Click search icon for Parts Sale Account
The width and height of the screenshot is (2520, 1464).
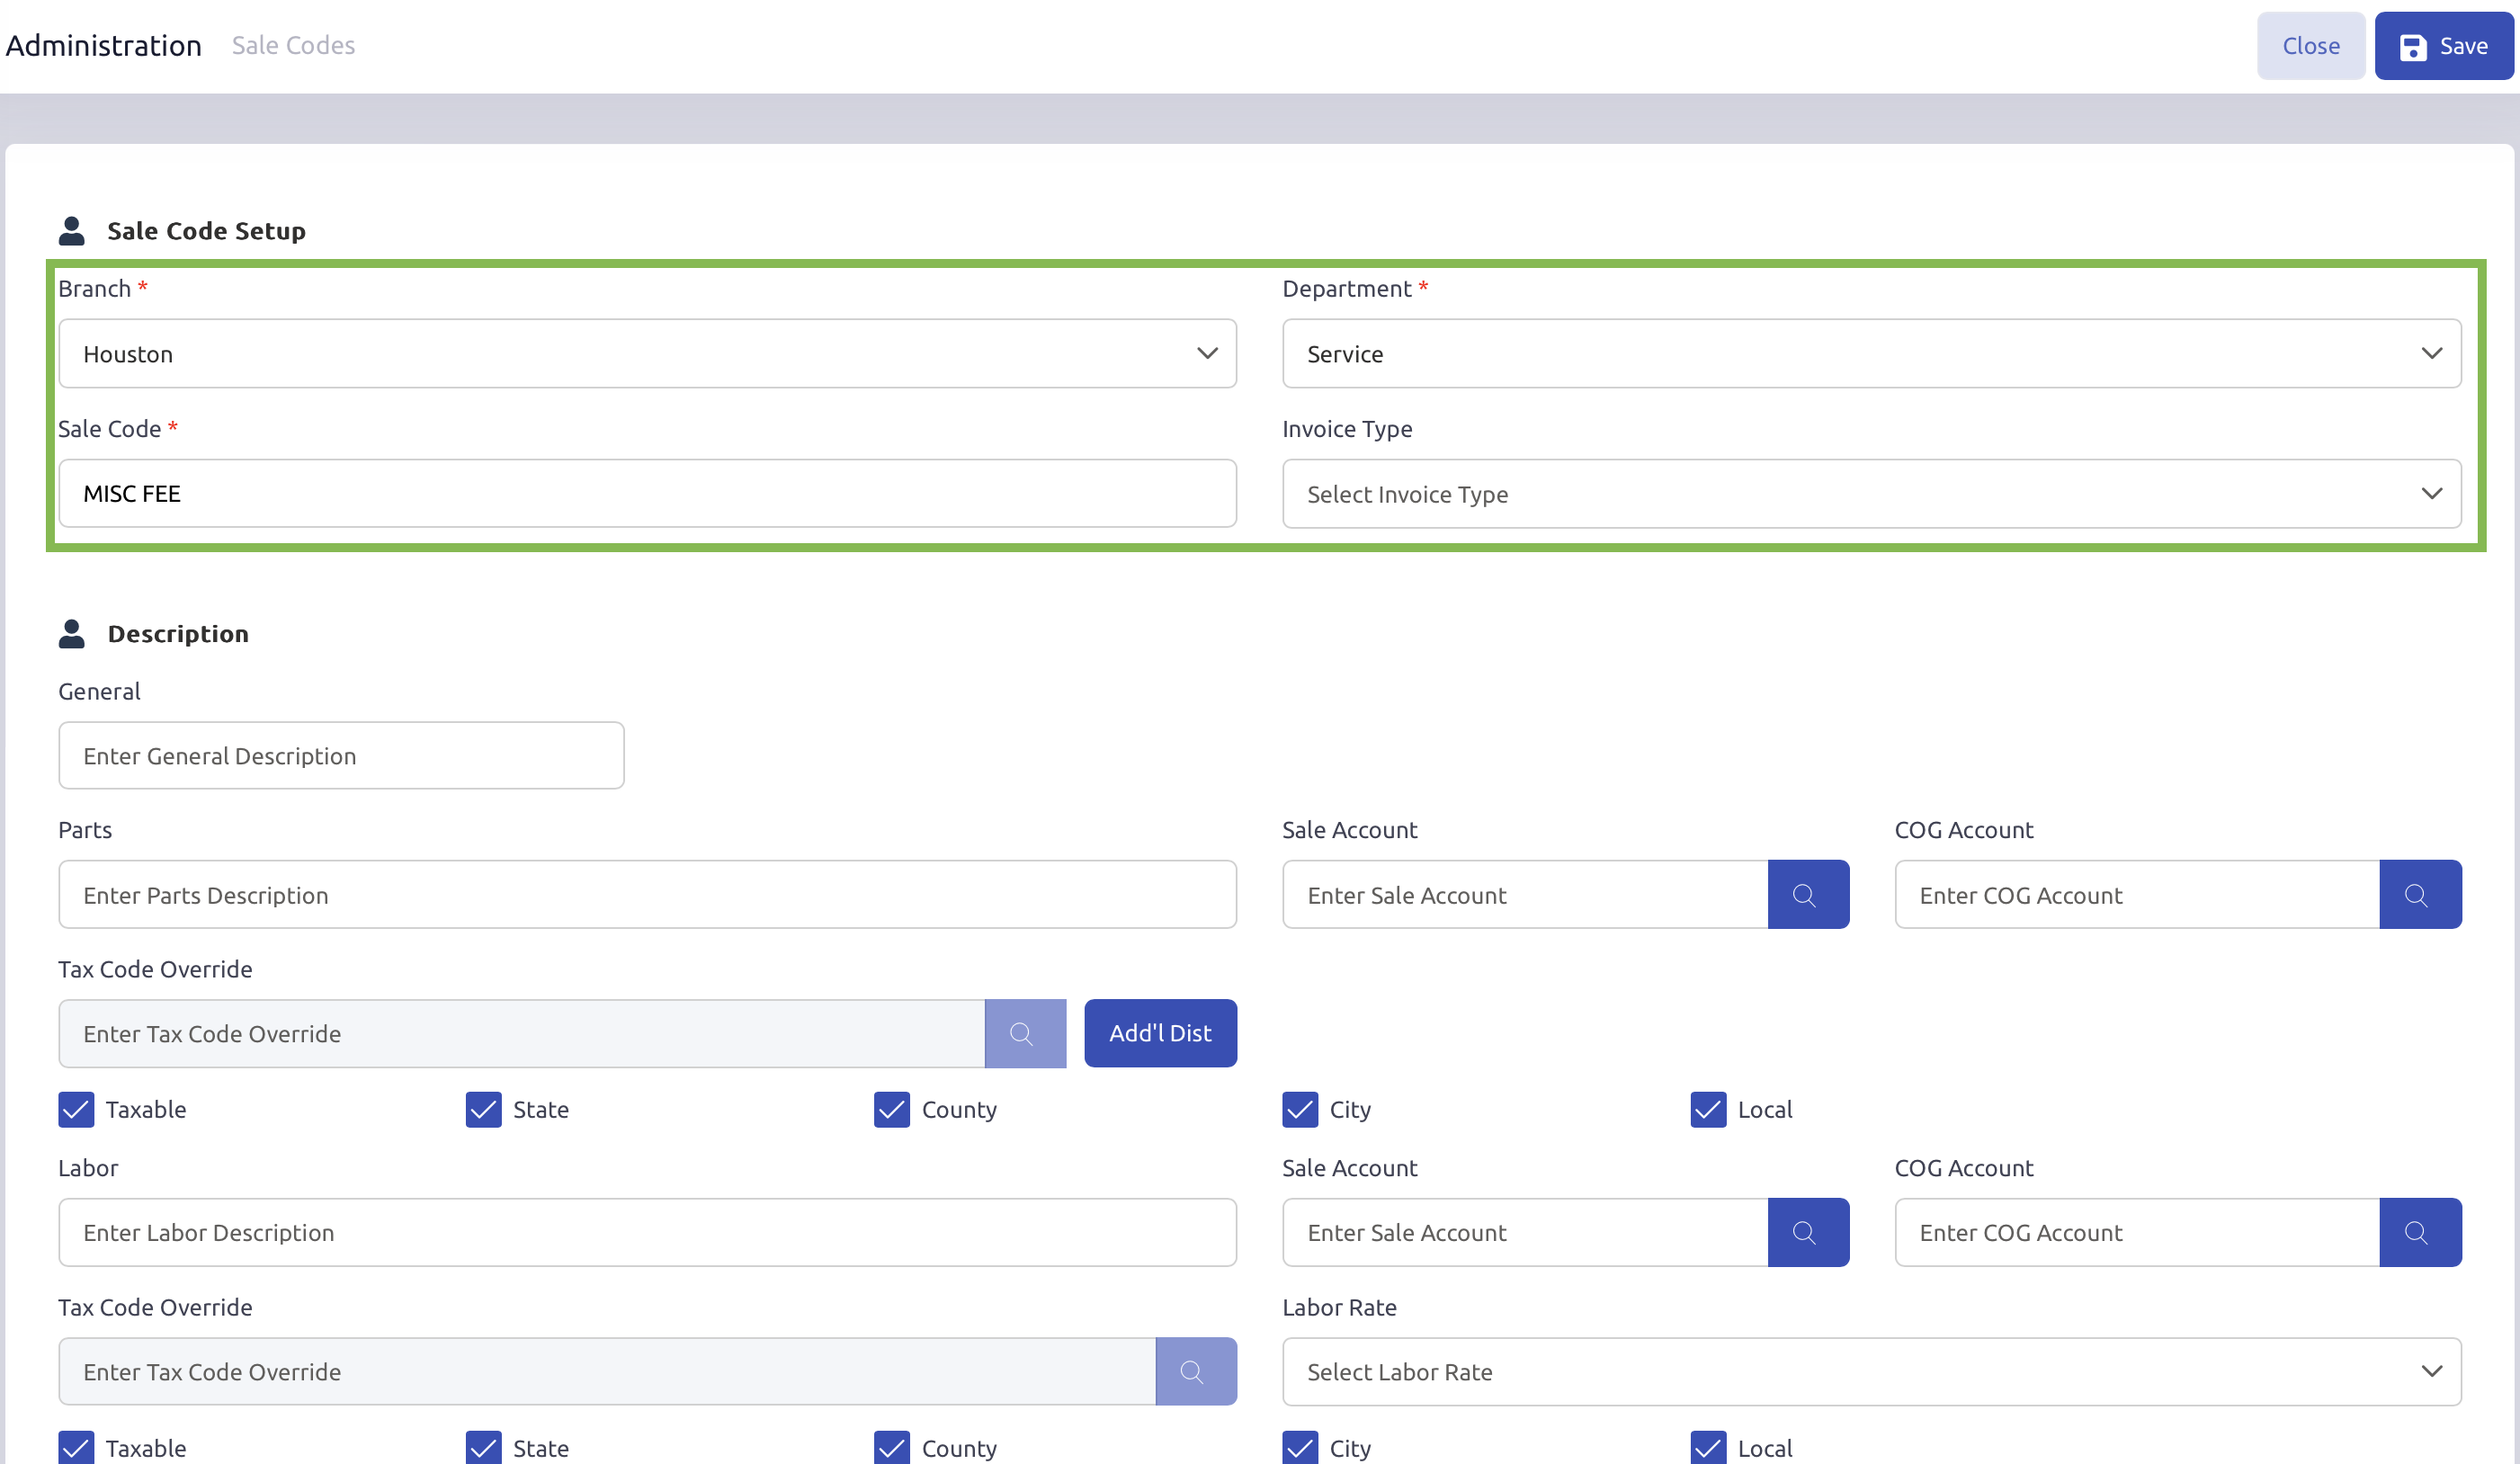pyautogui.click(x=1807, y=895)
